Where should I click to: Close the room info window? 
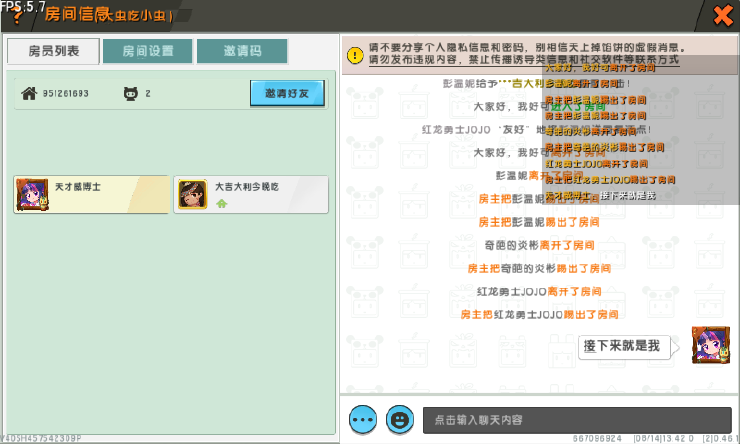[720, 16]
